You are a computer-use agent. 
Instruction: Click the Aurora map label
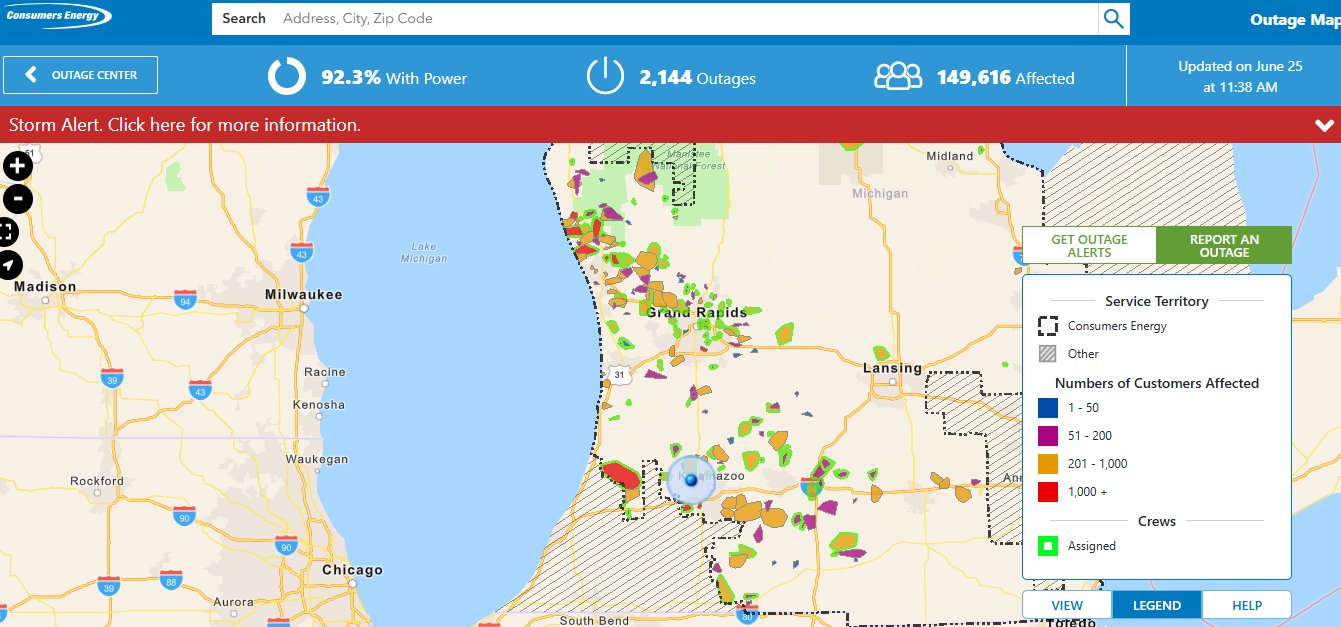234,602
